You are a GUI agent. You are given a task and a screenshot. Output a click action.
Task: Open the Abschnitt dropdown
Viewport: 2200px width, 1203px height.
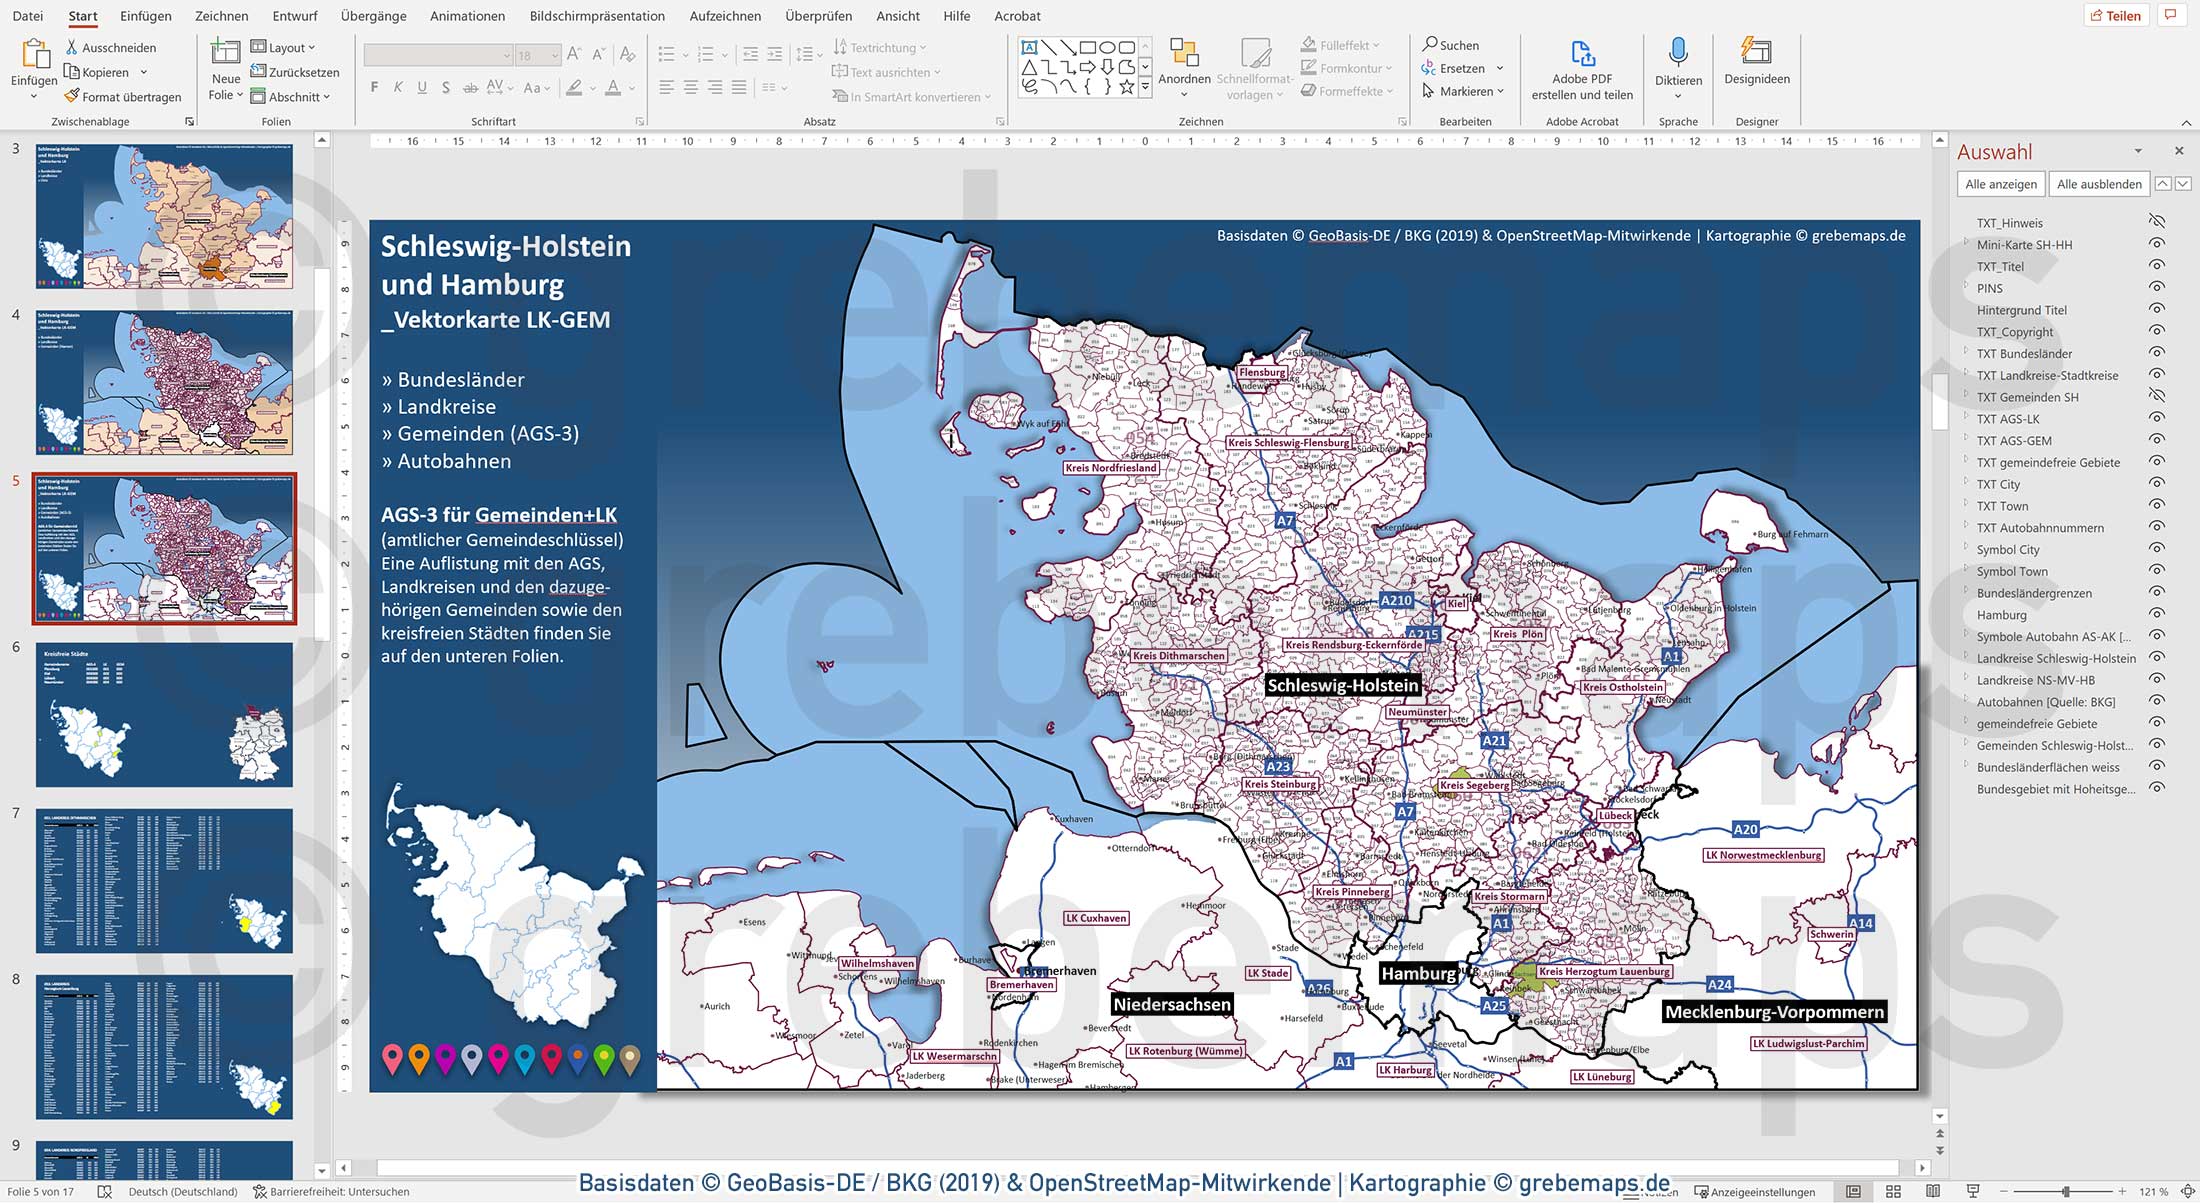coord(290,96)
